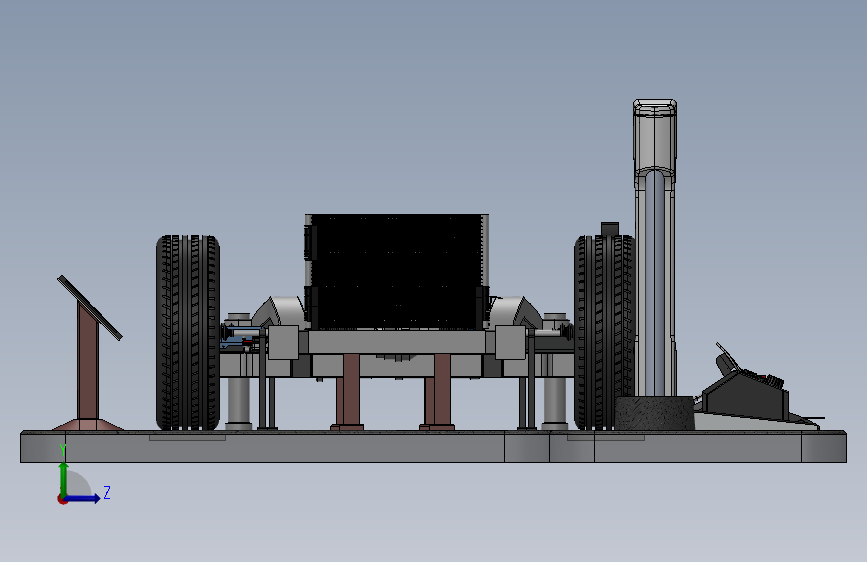Image resolution: width=867 pixels, height=562 pixels.
Task: Click the red origin ball of the triad
Action: (x=62, y=499)
